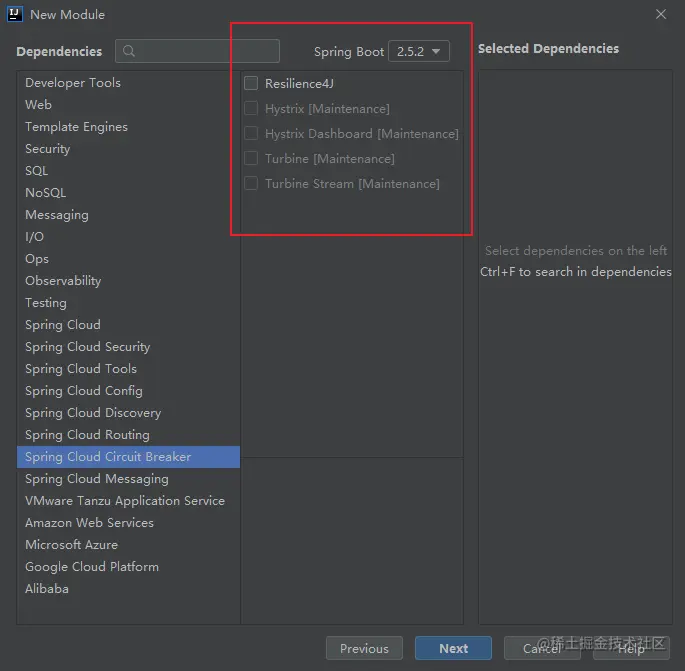The width and height of the screenshot is (685, 671).
Task: Toggle the Hystrix [Maintenance] checkbox
Action: tap(251, 108)
